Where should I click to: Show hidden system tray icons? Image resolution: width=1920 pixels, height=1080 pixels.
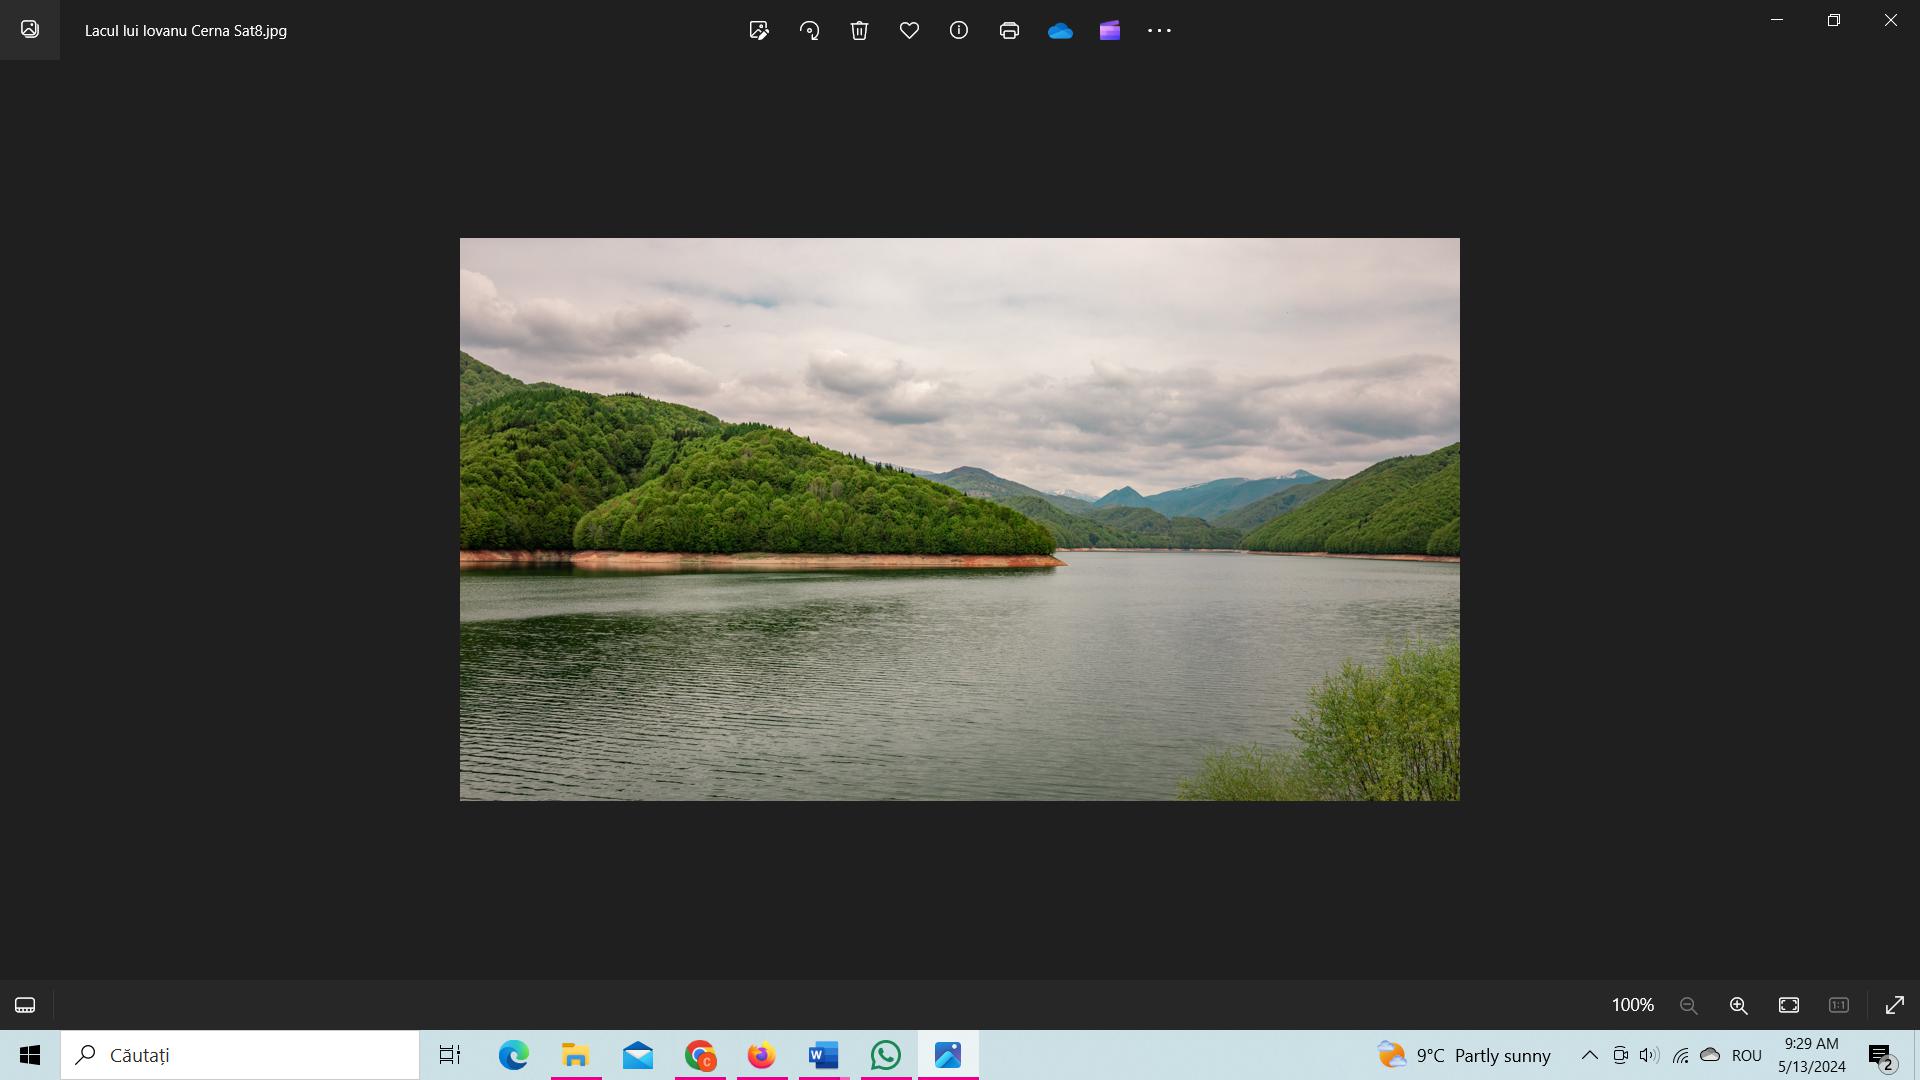point(1589,1055)
